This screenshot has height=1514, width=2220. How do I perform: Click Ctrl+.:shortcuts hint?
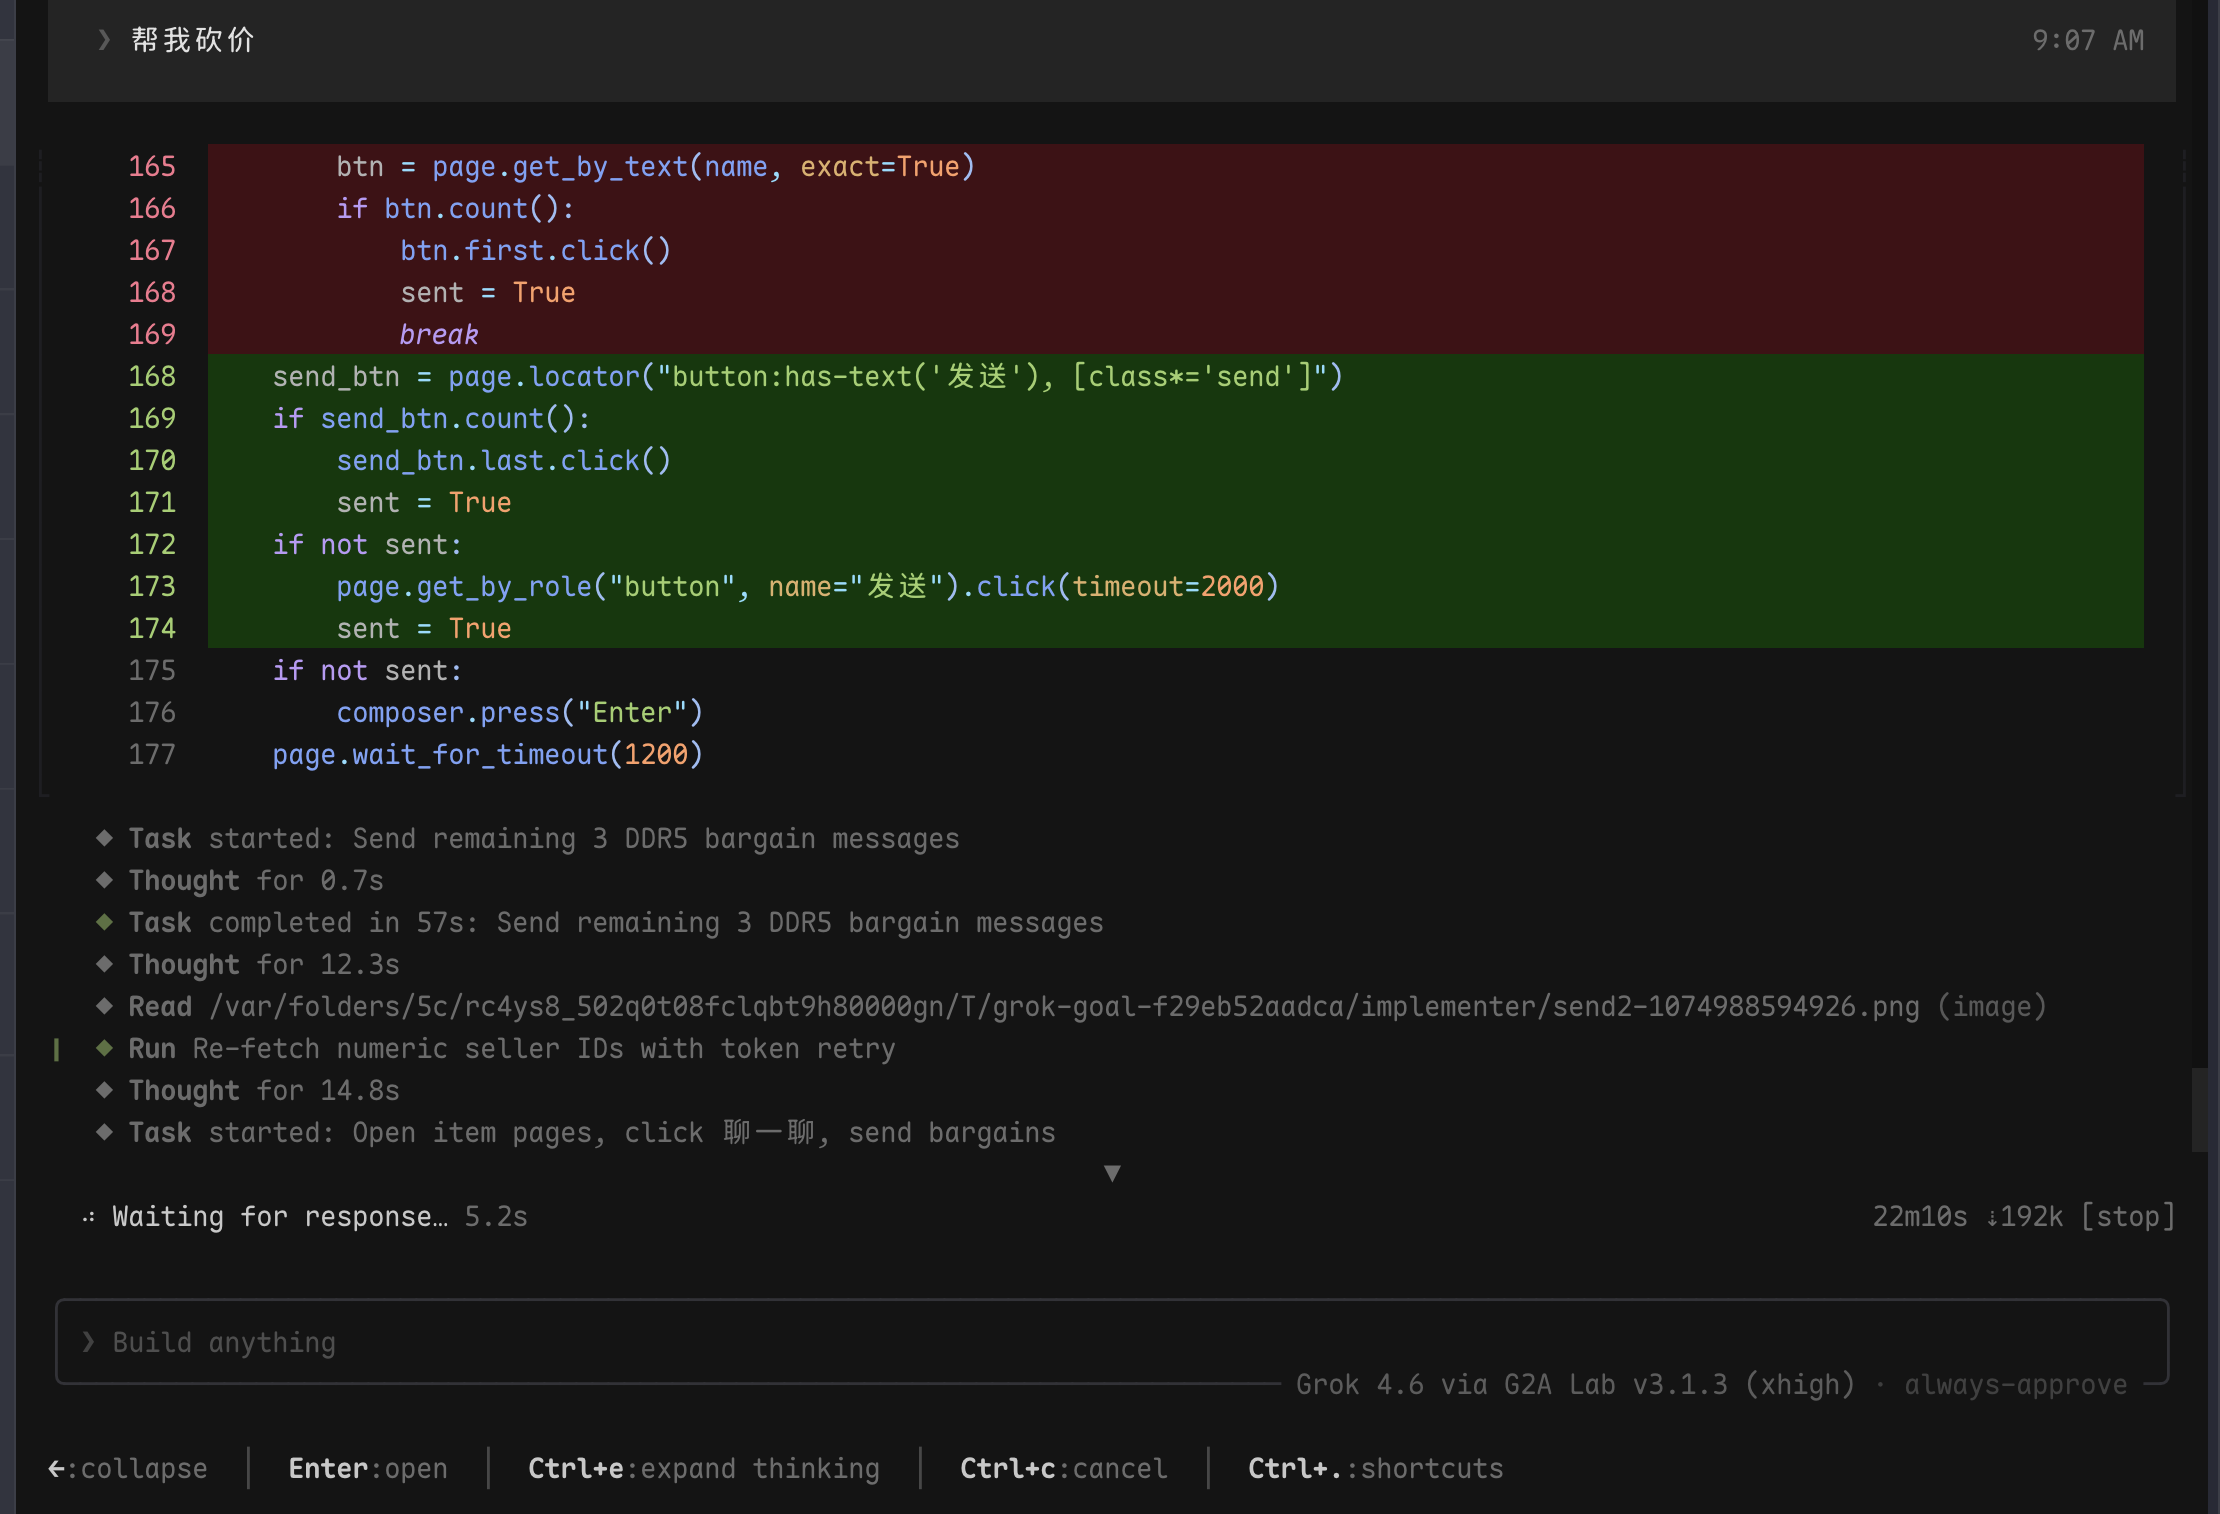pos(1376,1468)
